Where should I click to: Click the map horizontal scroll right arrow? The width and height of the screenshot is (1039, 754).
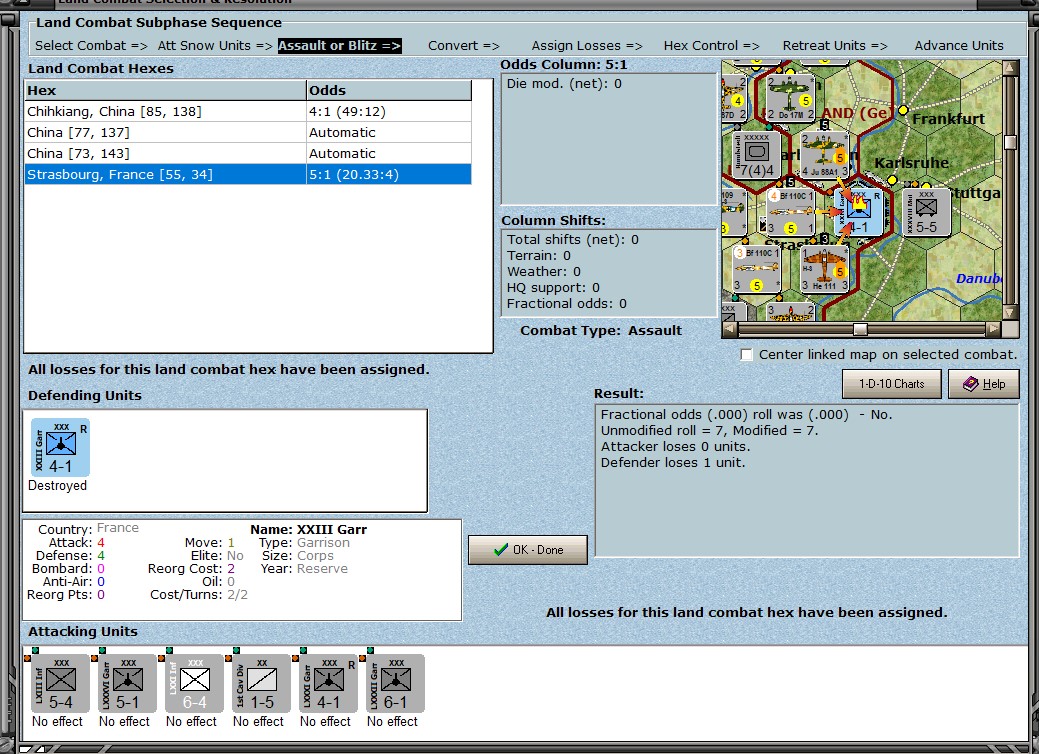[993, 329]
